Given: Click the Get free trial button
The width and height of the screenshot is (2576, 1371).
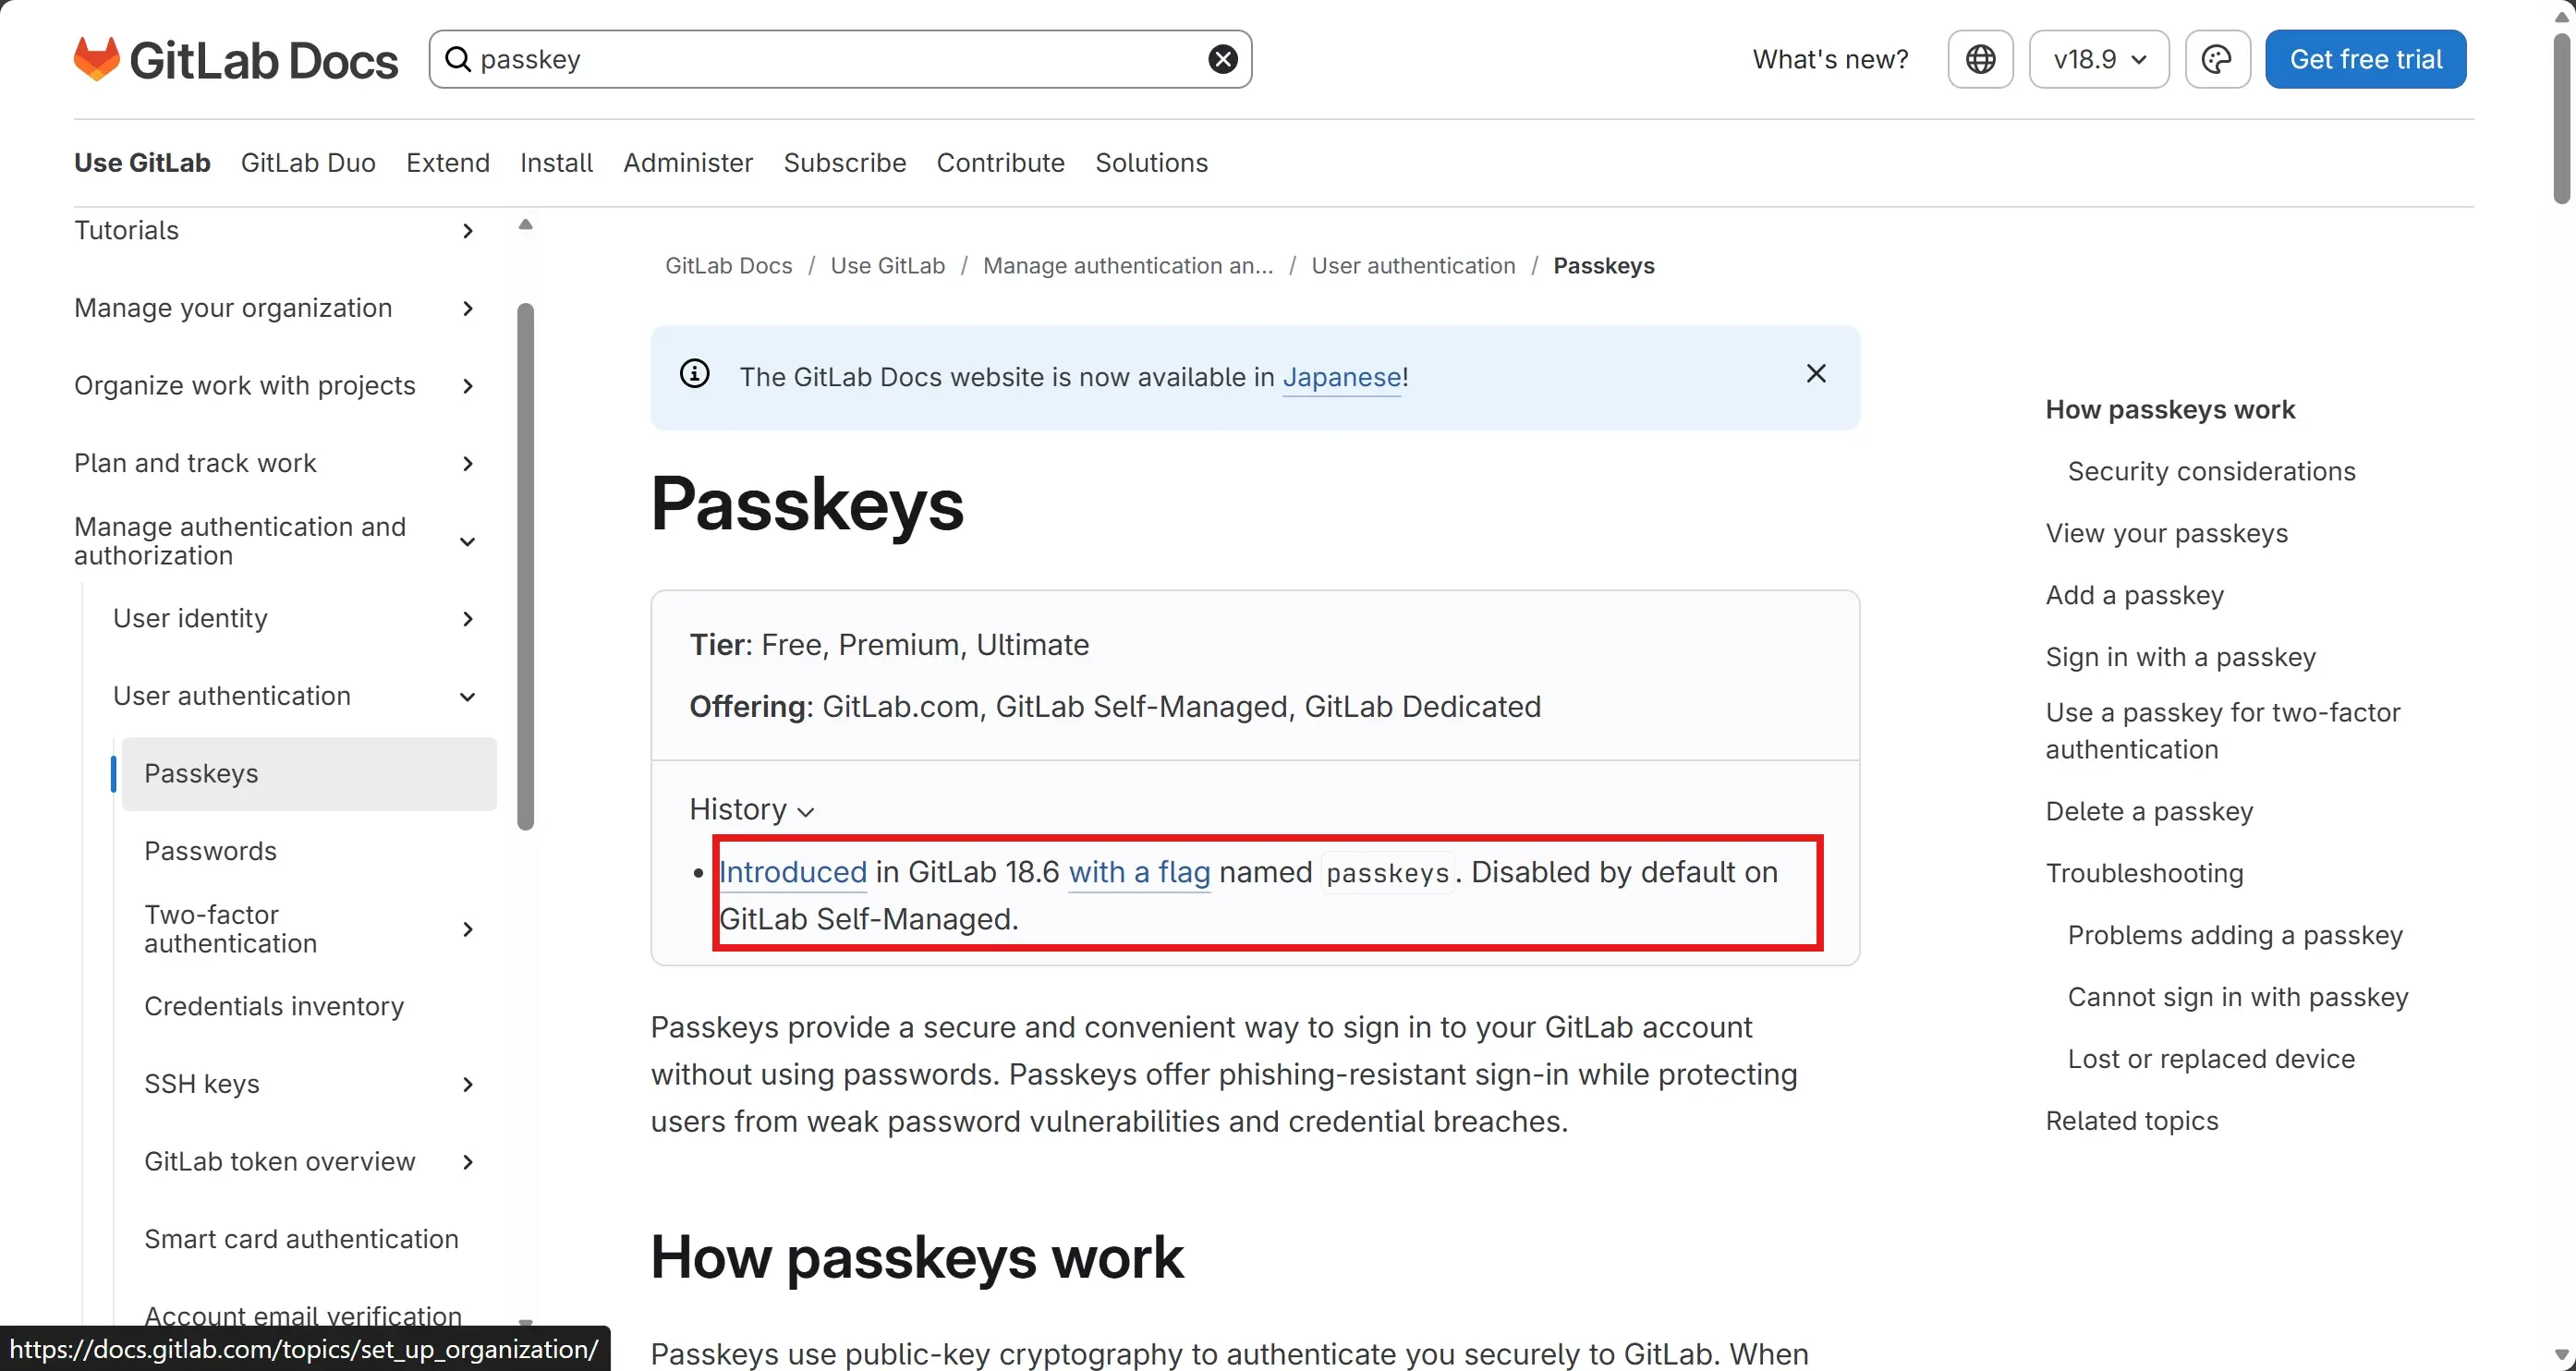Looking at the screenshot, I should tap(2366, 58).
